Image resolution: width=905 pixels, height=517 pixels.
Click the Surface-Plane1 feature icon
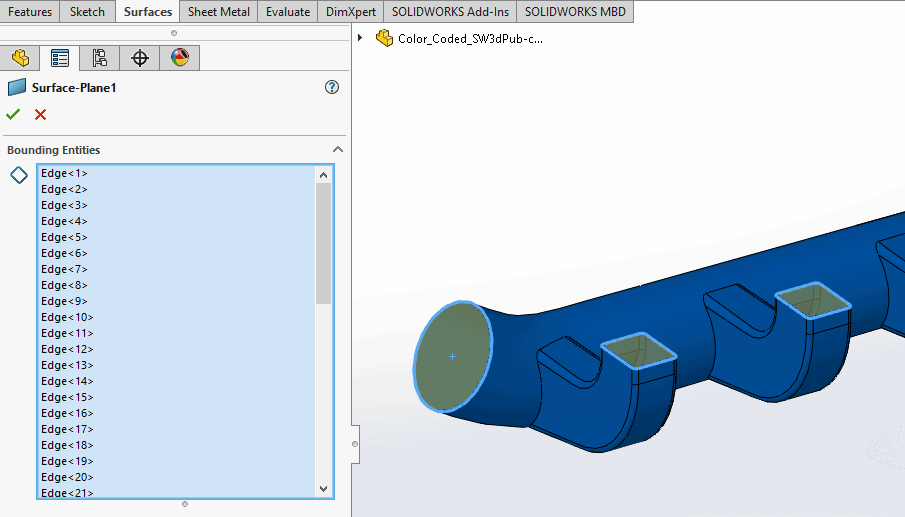(x=17, y=88)
